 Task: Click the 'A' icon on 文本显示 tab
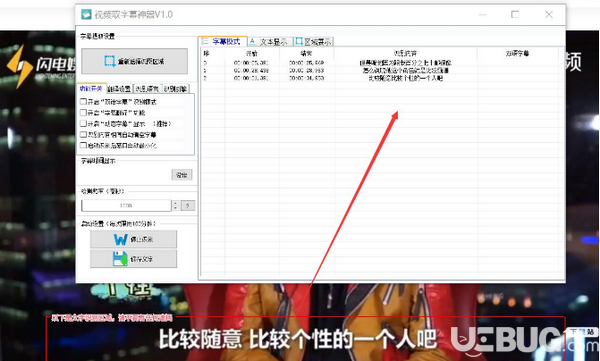pos(252,41)
